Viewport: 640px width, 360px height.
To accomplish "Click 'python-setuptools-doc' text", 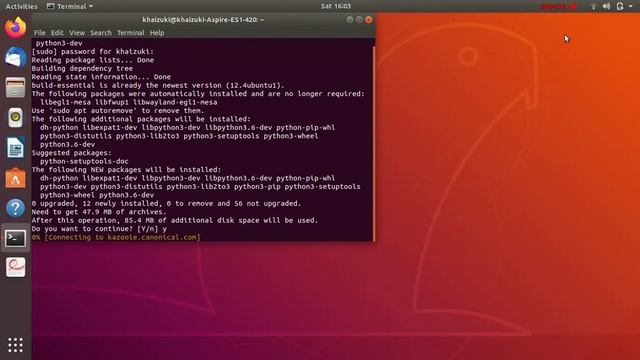I will tap(84, 161).
